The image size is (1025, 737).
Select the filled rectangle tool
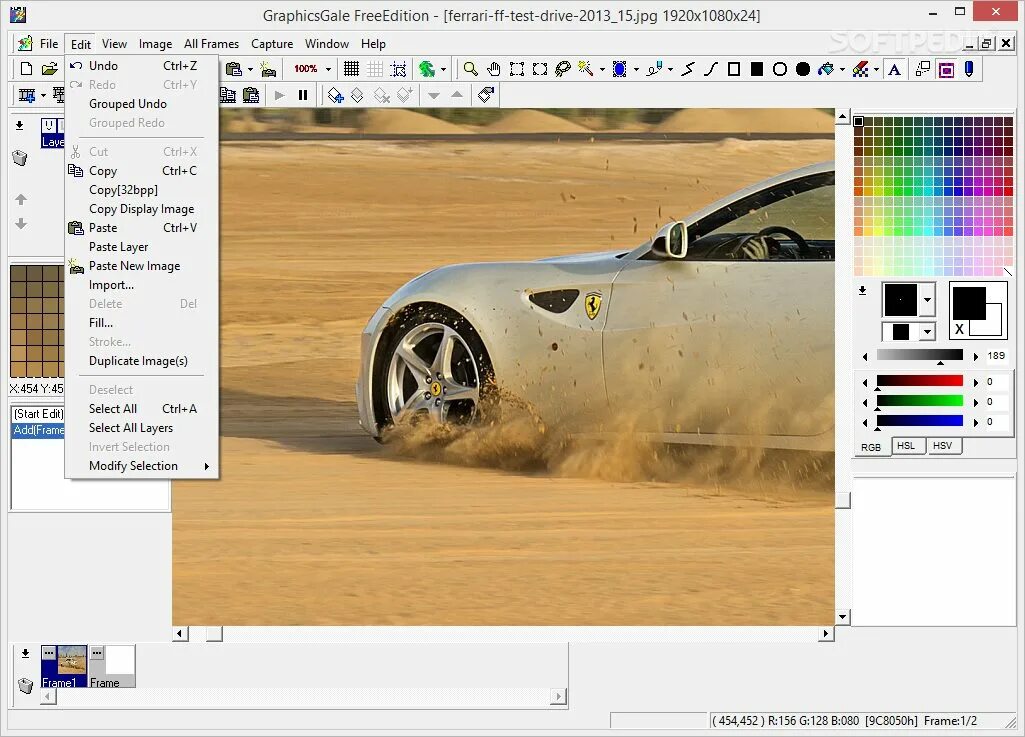pyautogui.click(x=757, y=69)
